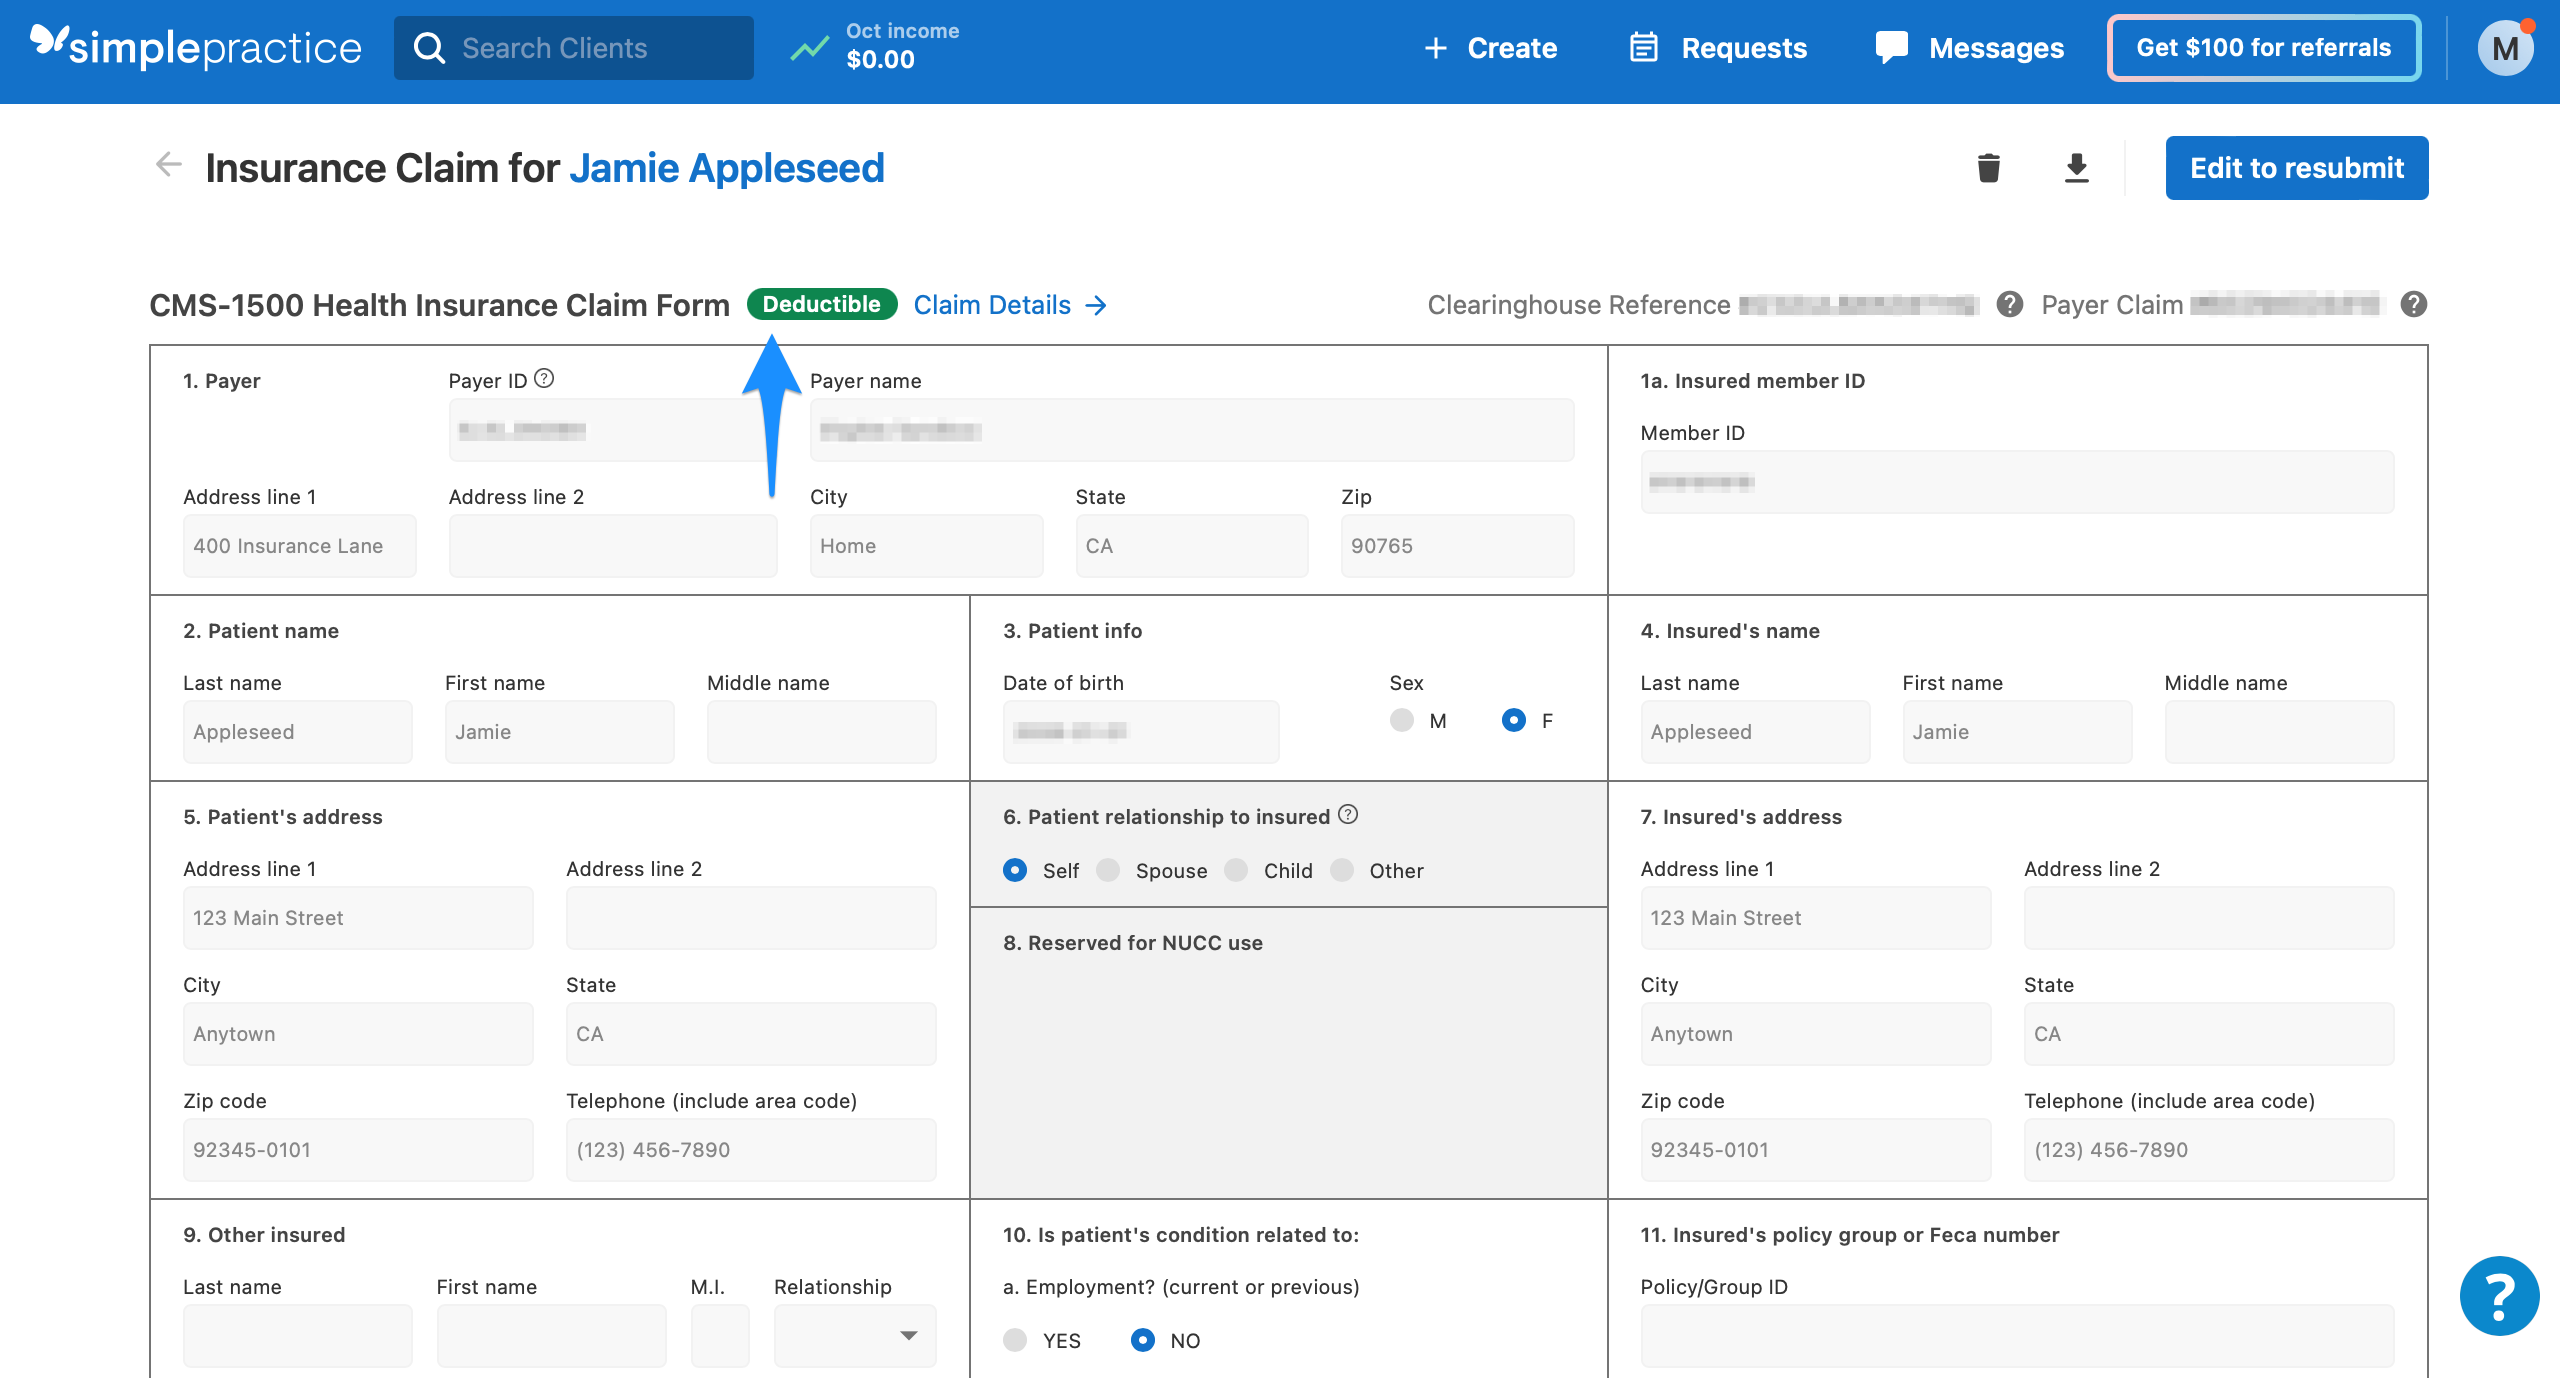Open the Messages menu item
Image resolution: width=2560 pixels, height=1378 pixels.
[1970, 48]
